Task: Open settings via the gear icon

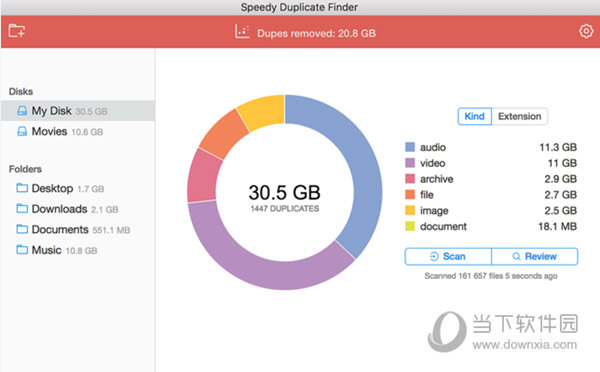Action: [586, 31]
